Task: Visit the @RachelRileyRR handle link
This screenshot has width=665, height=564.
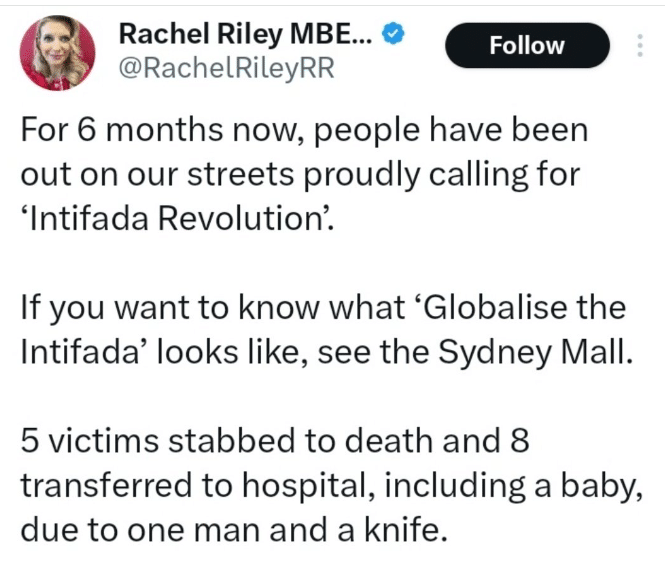Action: point(227,69)
